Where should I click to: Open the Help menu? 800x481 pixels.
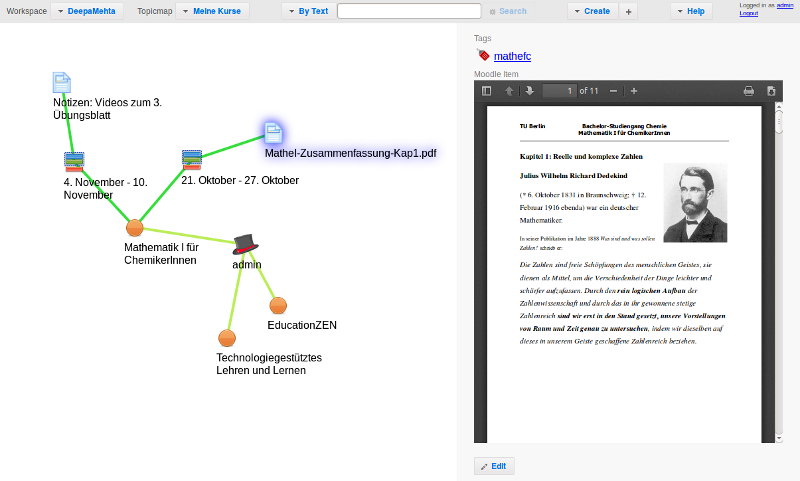pos(691,11)
